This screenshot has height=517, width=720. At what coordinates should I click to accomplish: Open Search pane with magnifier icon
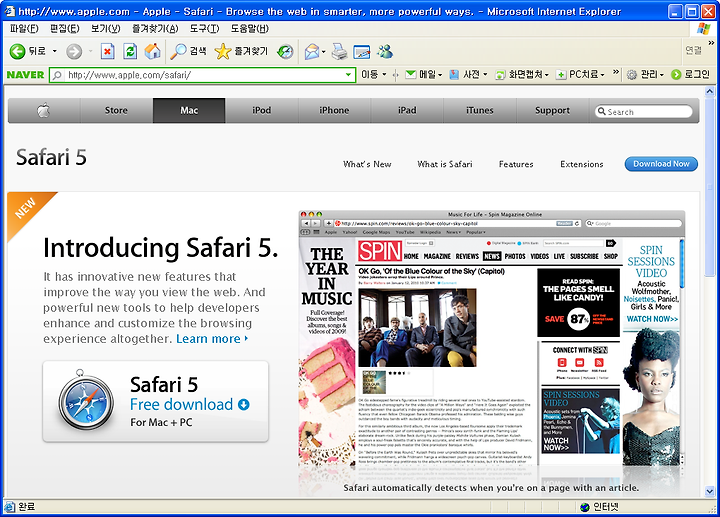(178, 51)
